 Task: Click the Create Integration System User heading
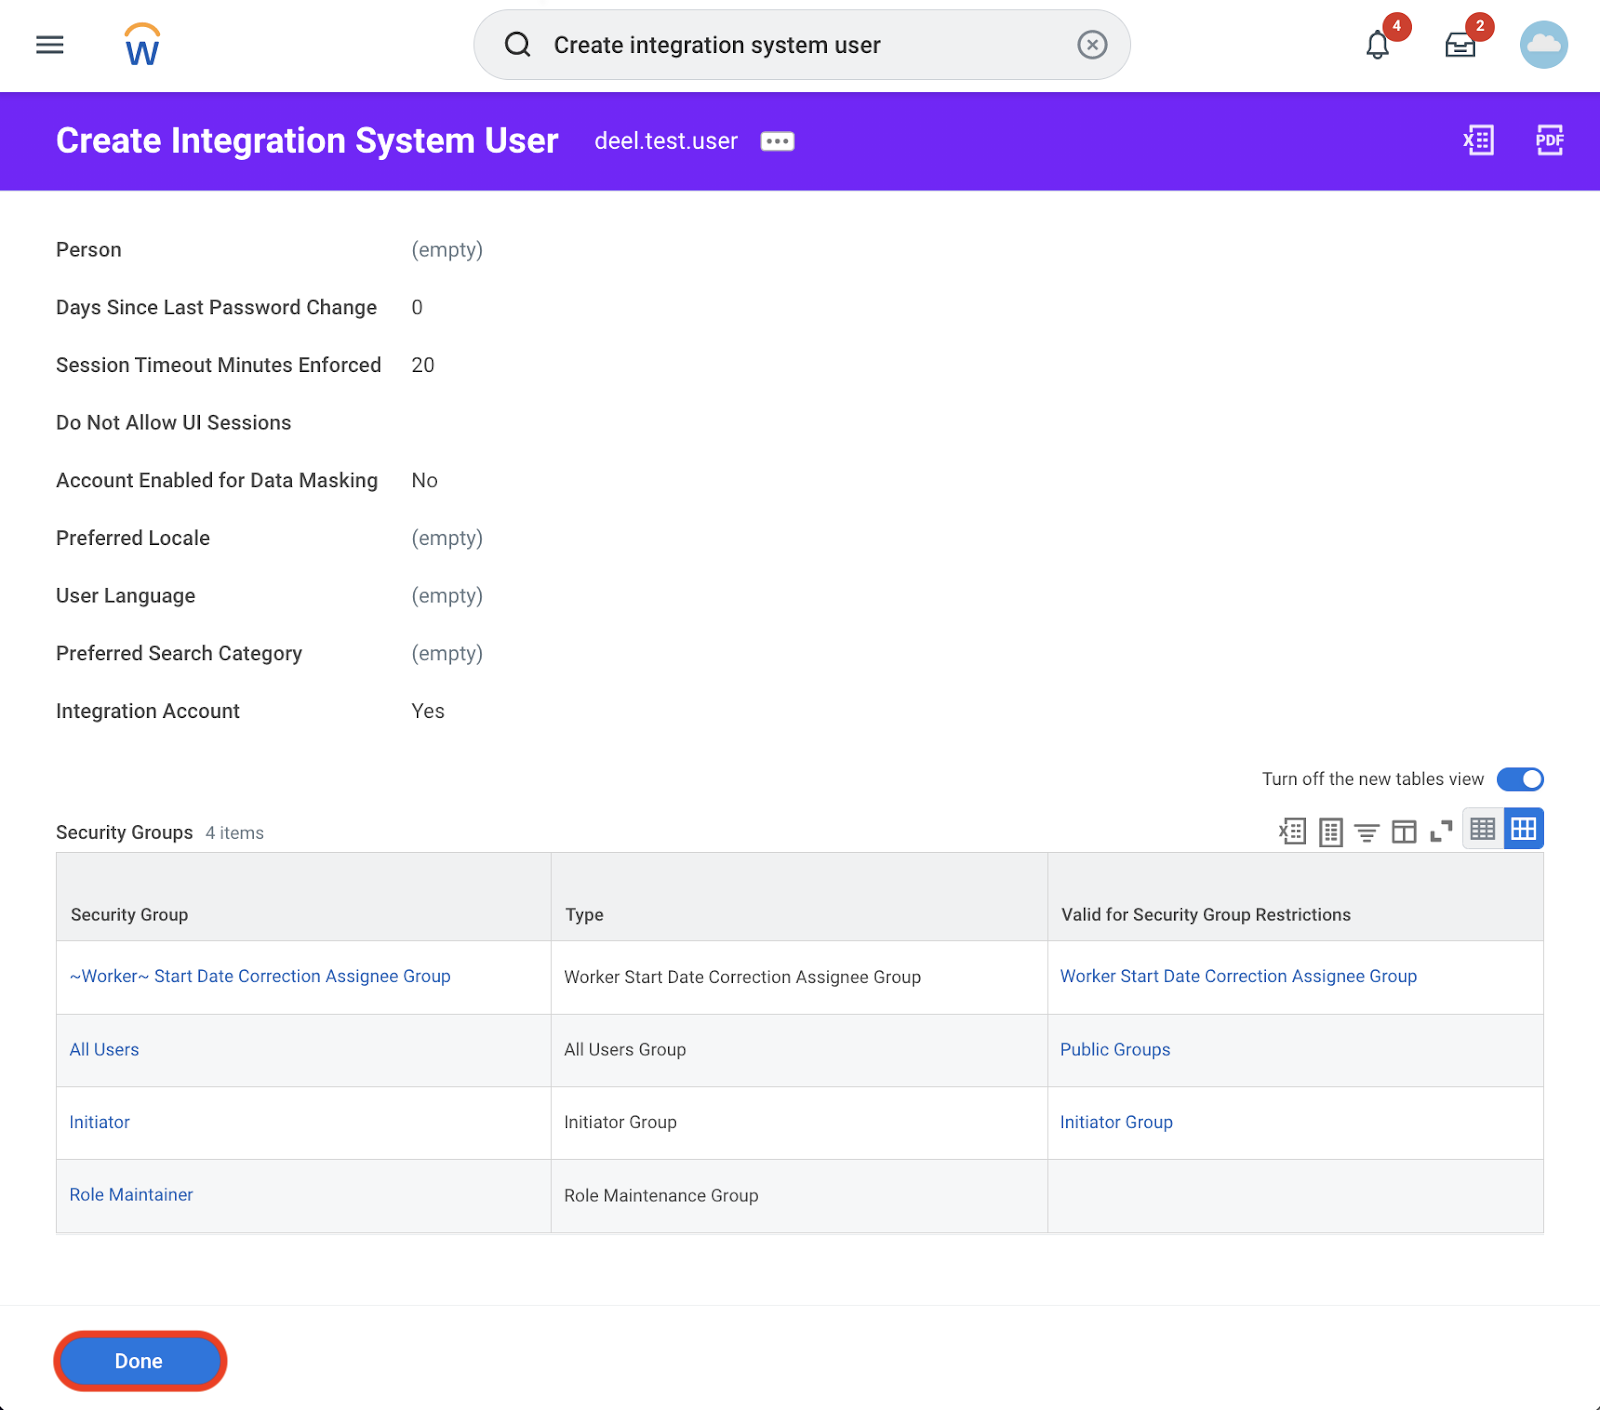tap(307, 141)
